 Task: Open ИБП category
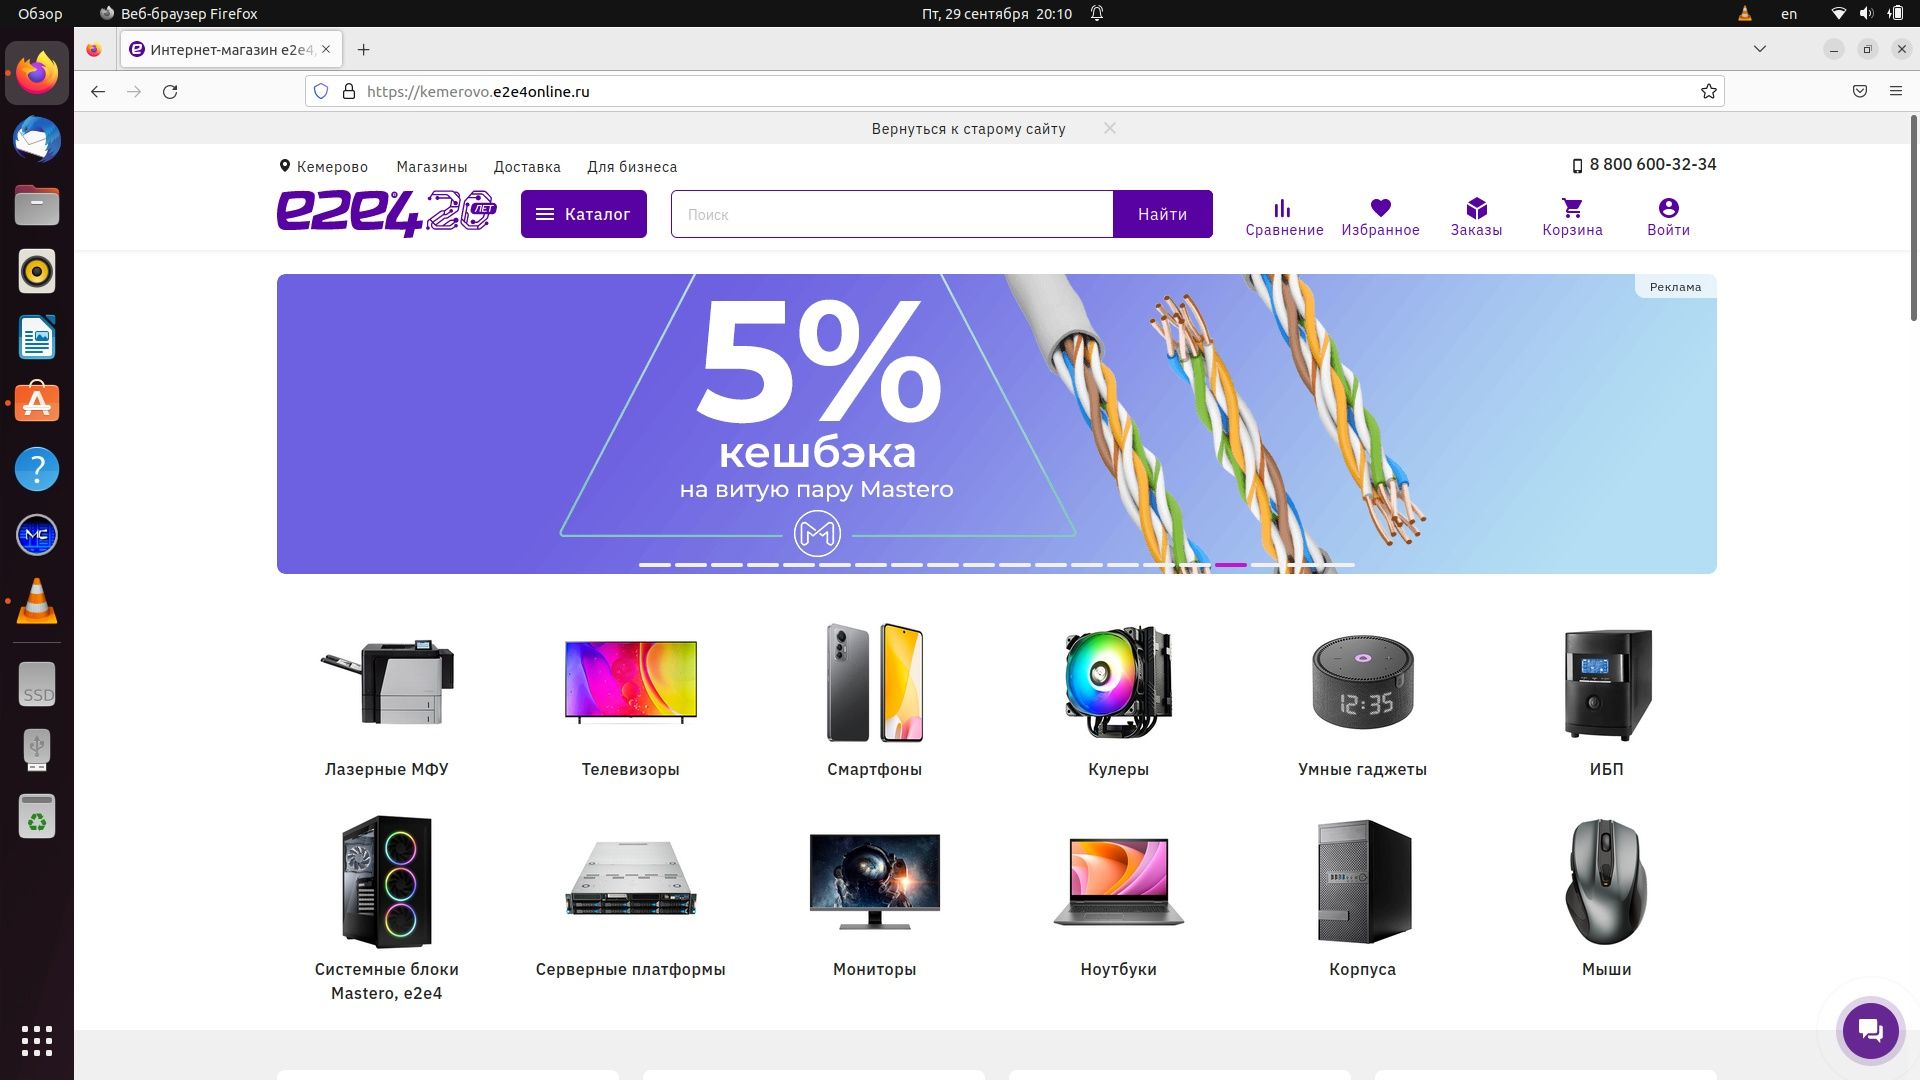1606,700
